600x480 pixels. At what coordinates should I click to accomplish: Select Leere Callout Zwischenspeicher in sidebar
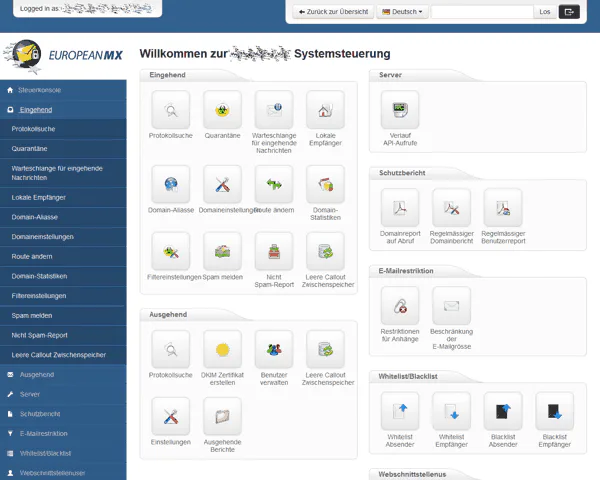(x=63, y=355)
